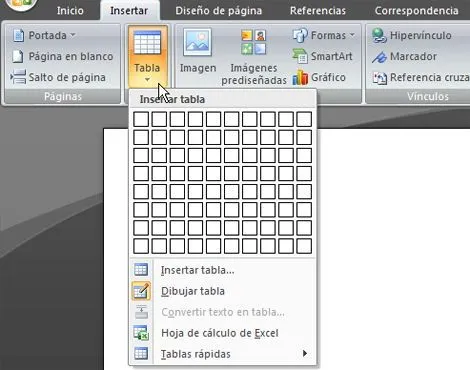This screenshot has width=470, height=370.
Task: Open the Portada dropdown
Action: tap(44, 35)
